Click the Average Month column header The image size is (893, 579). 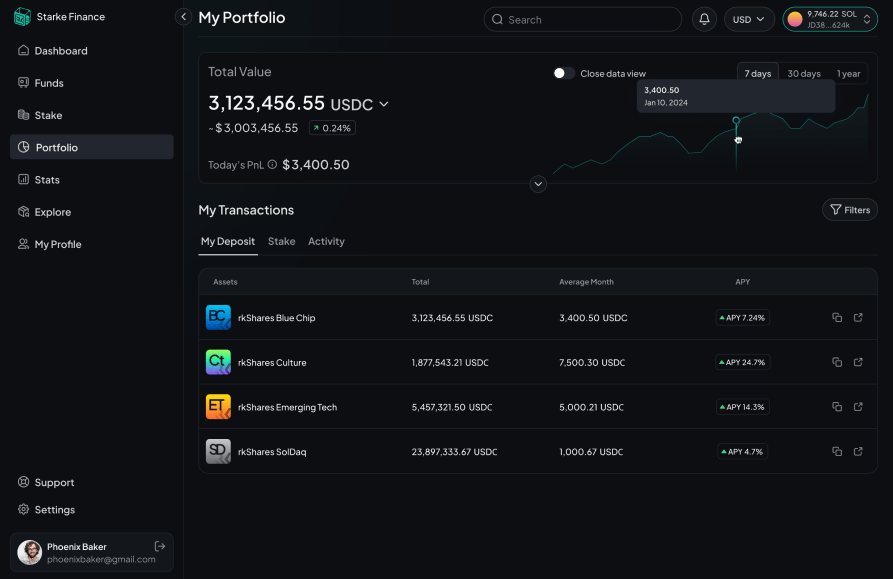(x=586, y=282)
